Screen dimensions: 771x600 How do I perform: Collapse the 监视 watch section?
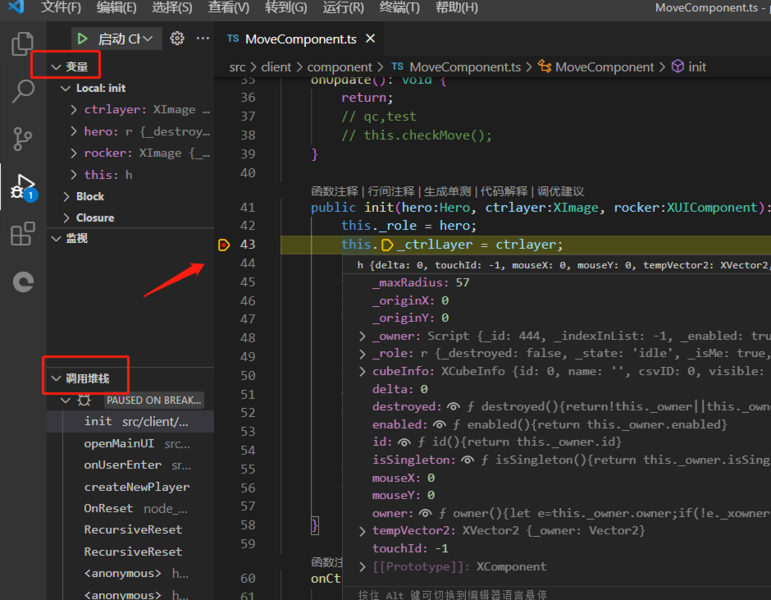56,239
